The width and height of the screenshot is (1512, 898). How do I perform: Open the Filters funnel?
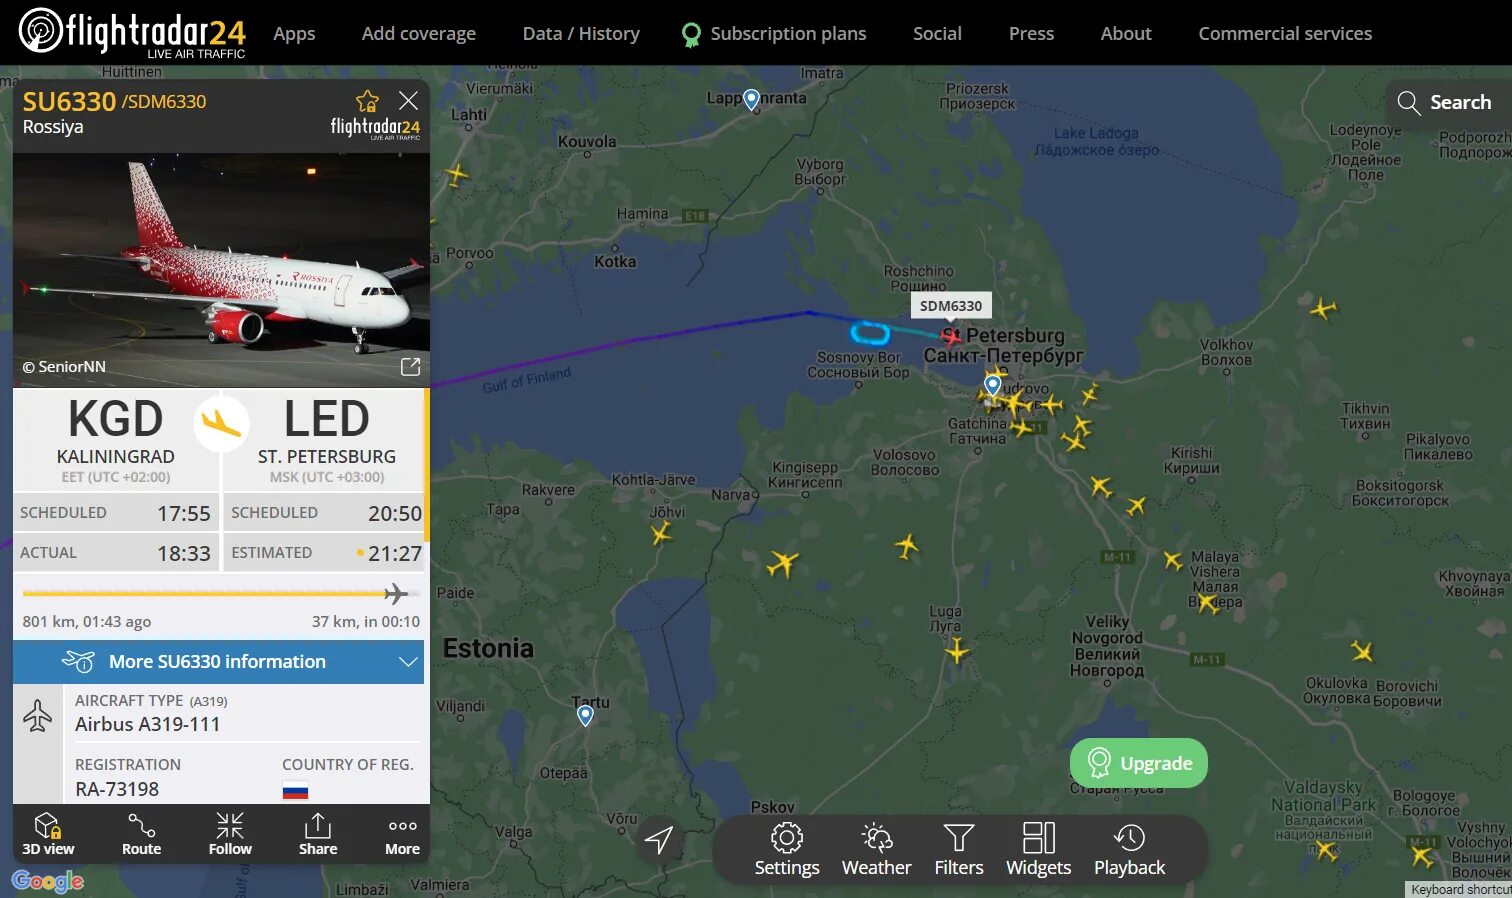click(x=959, y=850)
